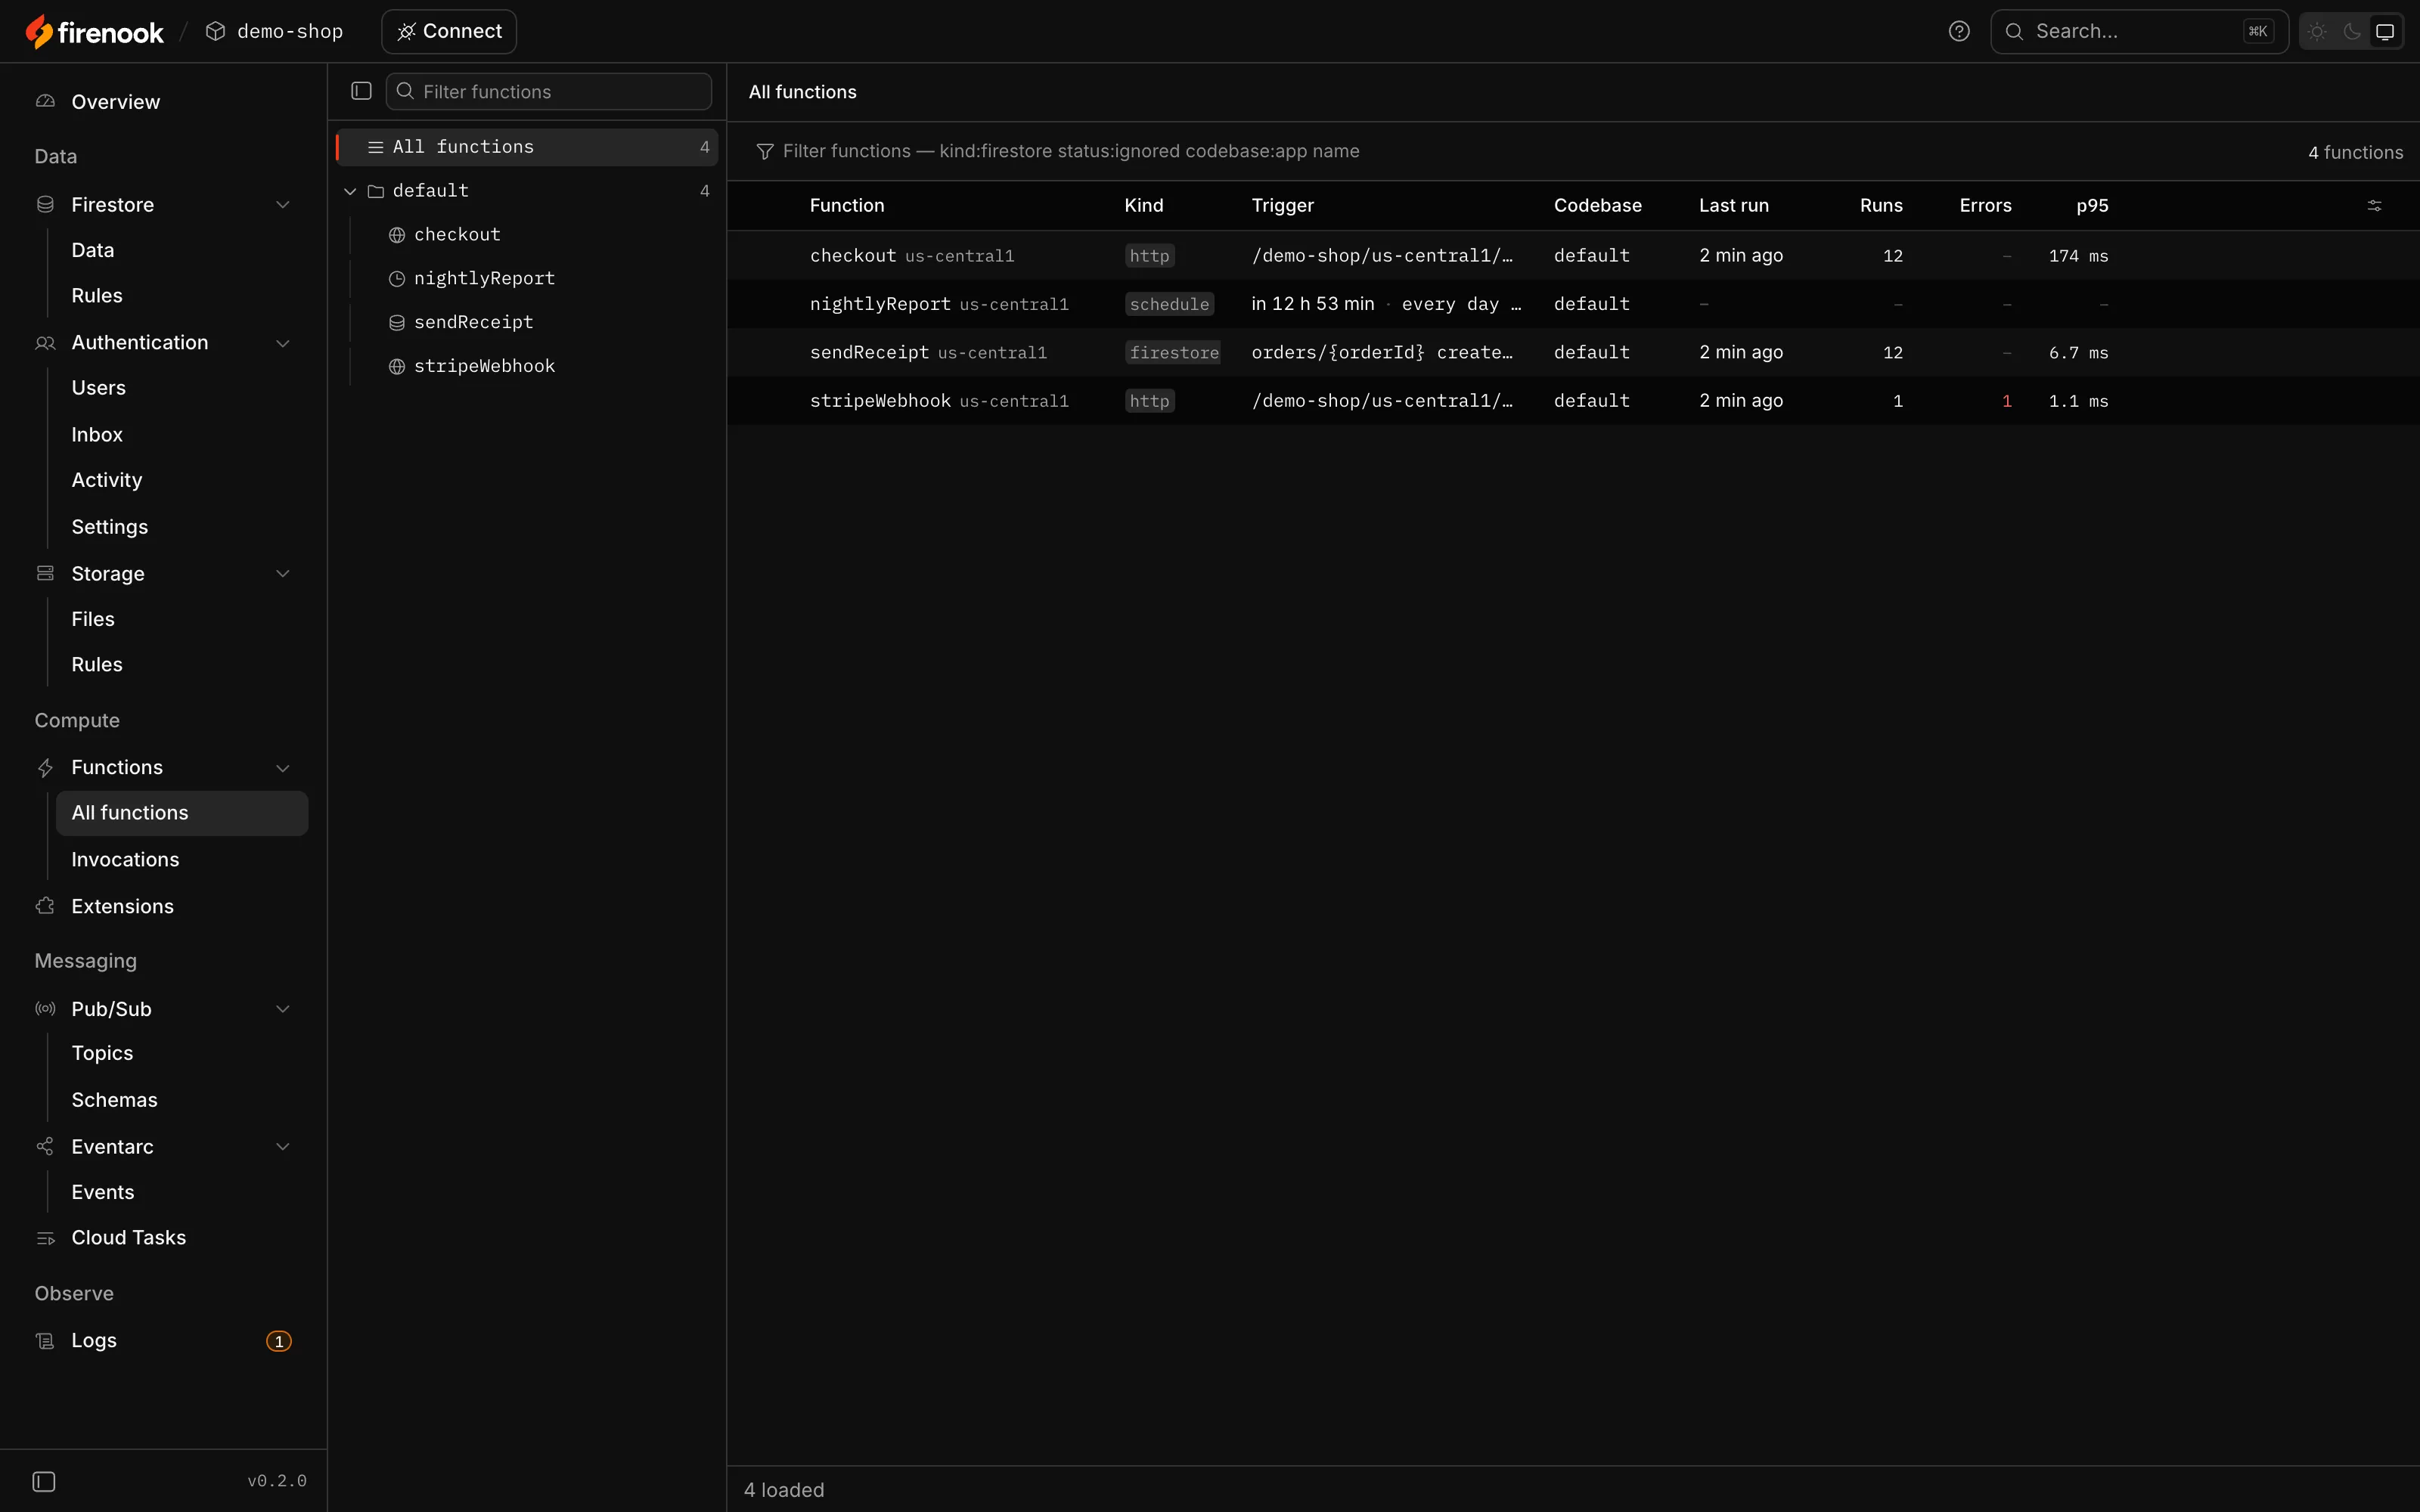This screenshot has width=2420, height=1512.
Task: Click the Extensions puzzle icon
Action: (45, 906)
